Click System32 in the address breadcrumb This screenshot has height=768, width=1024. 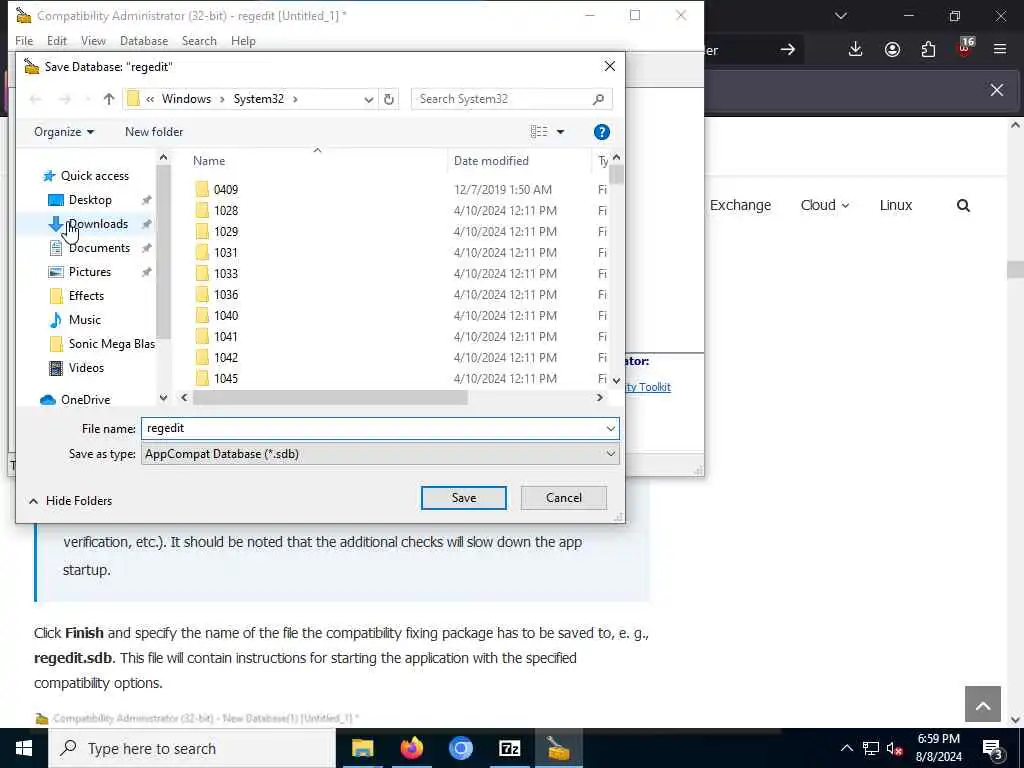(259, 99)
